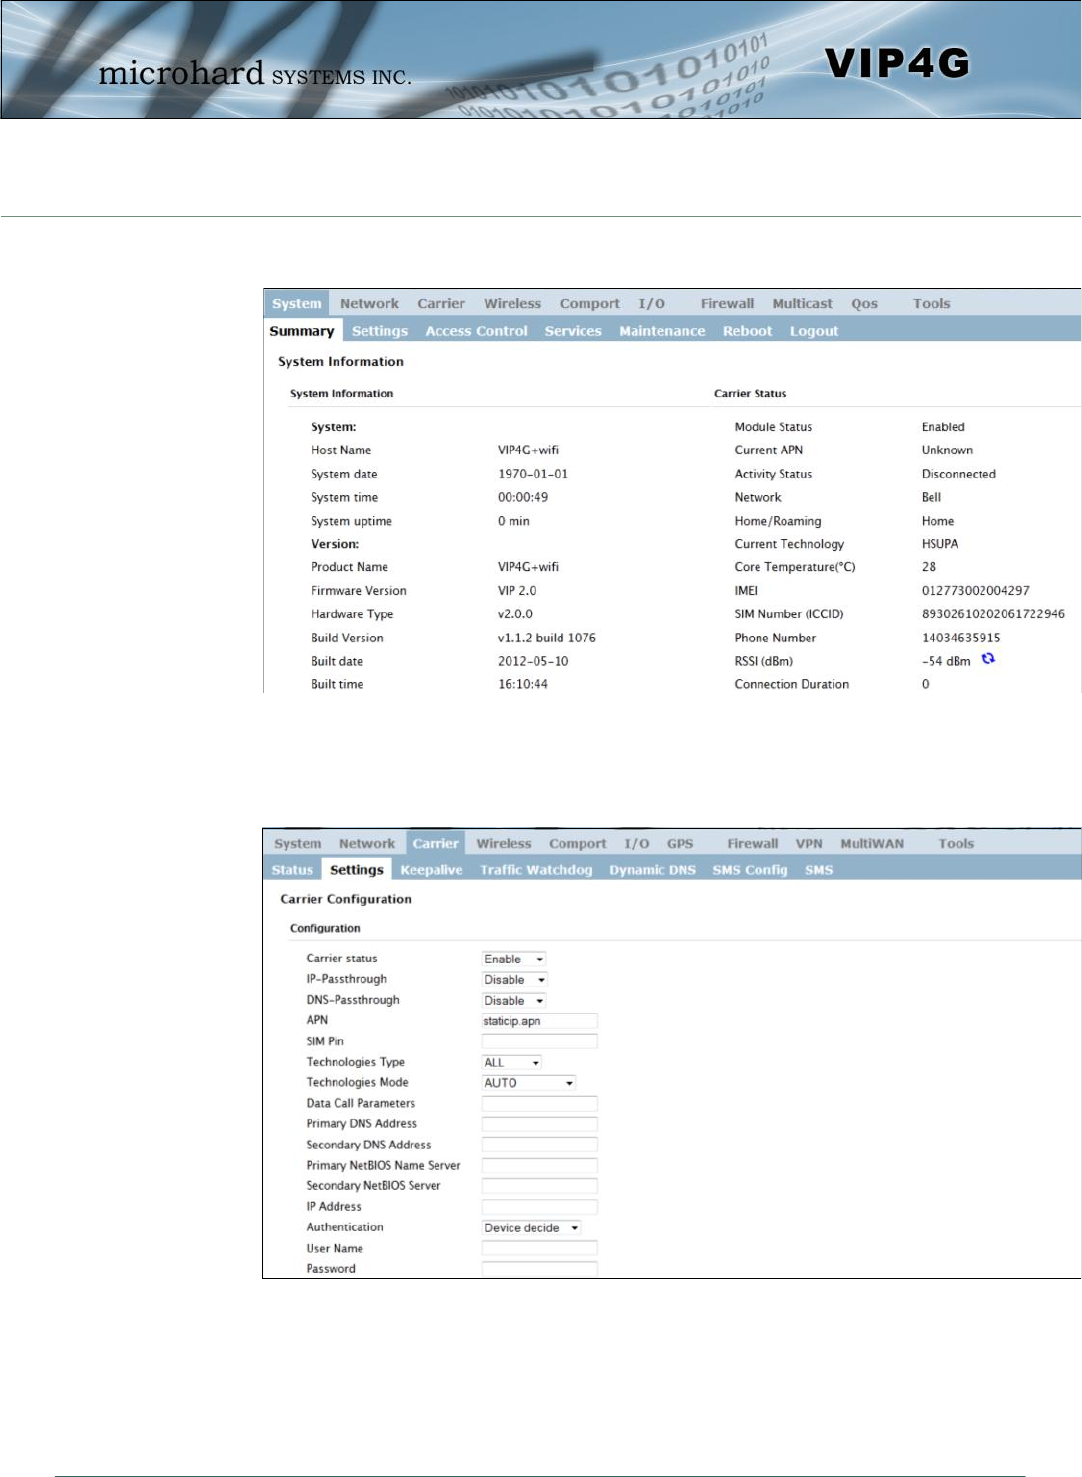The height and width of the screenshot is (1477, 1082).
Task: Click System date value 1970-01-01
Action: (532, 474)
